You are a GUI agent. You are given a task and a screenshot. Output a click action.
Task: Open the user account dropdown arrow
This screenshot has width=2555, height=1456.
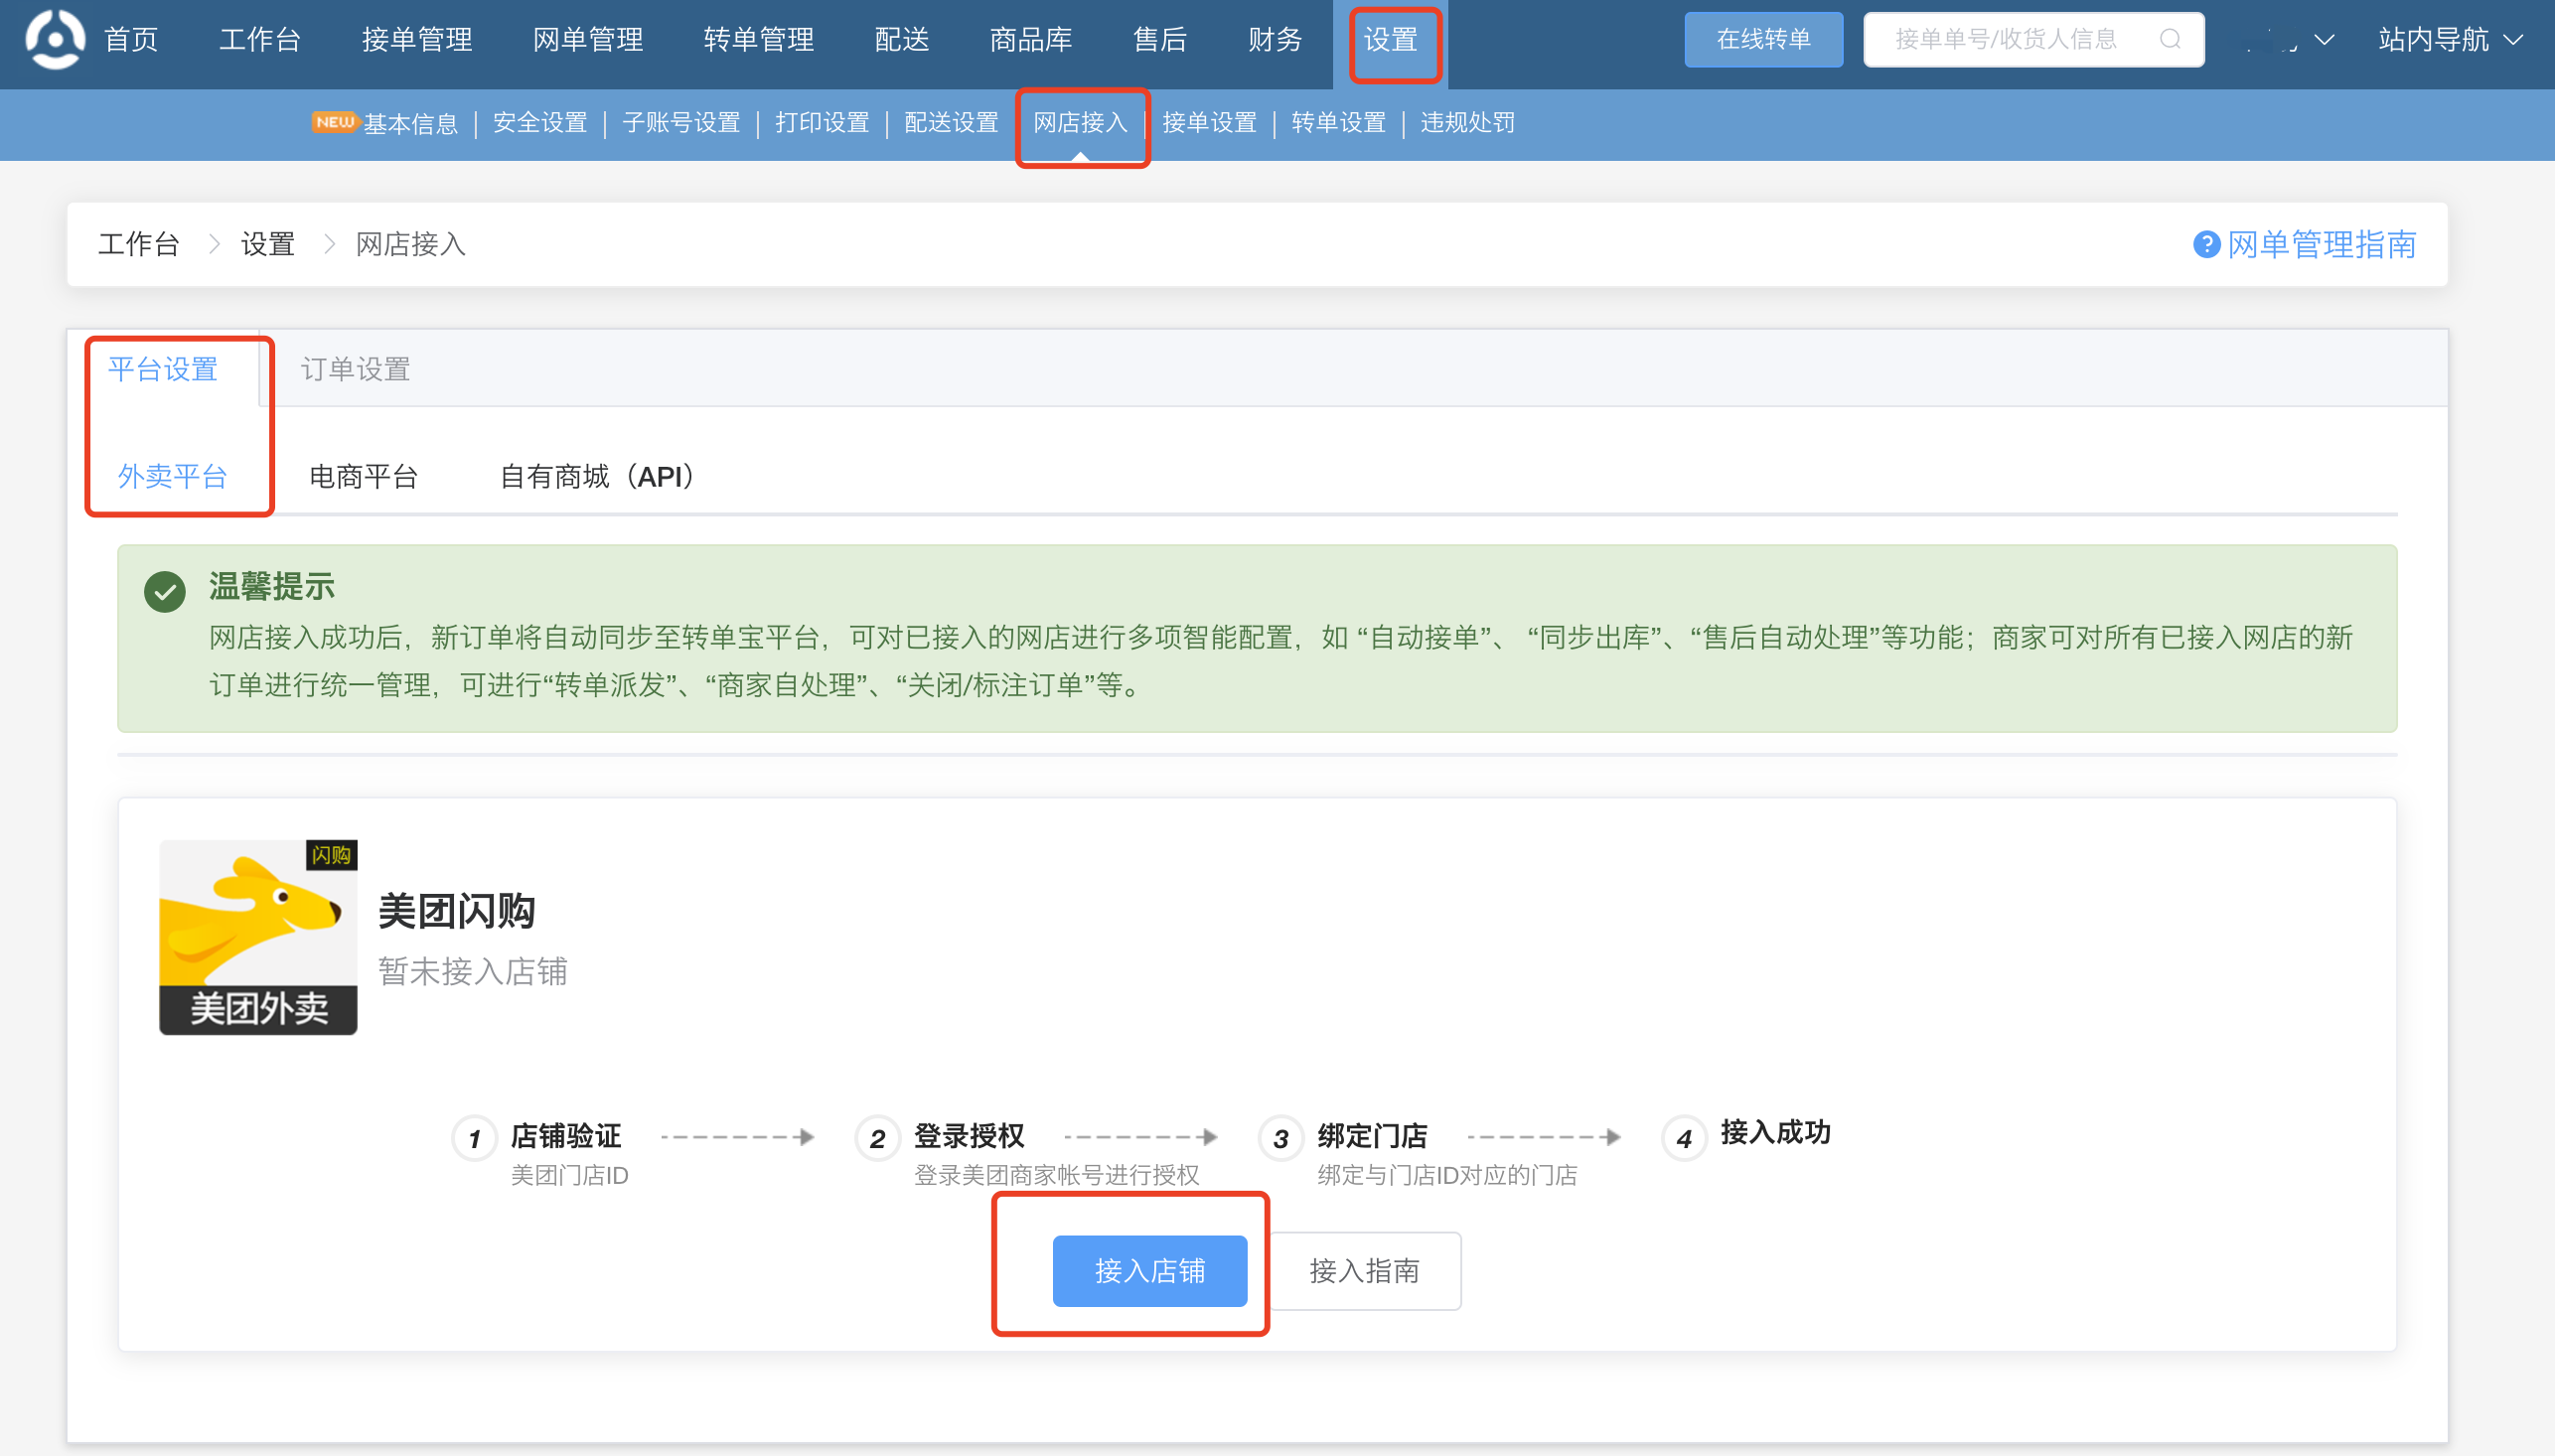[2324, 40]
